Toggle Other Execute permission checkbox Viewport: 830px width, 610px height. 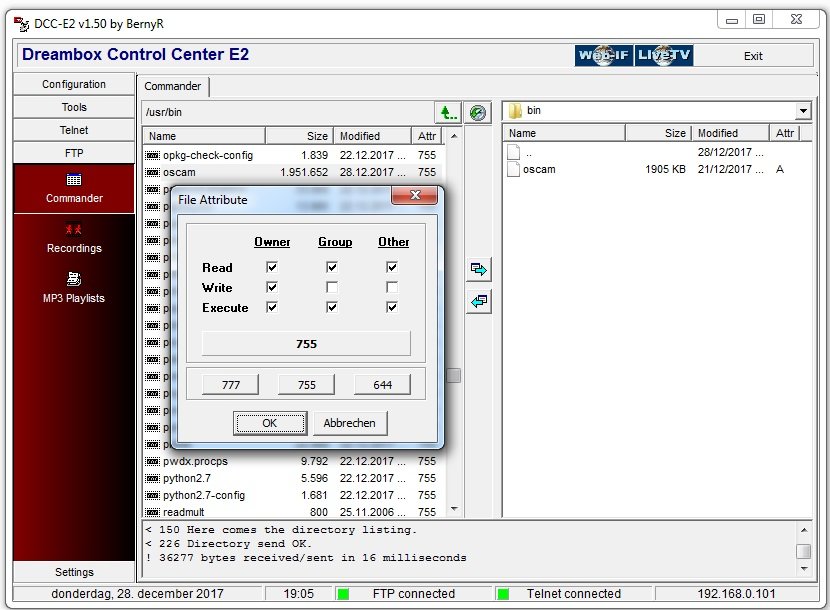pos(392,308)
